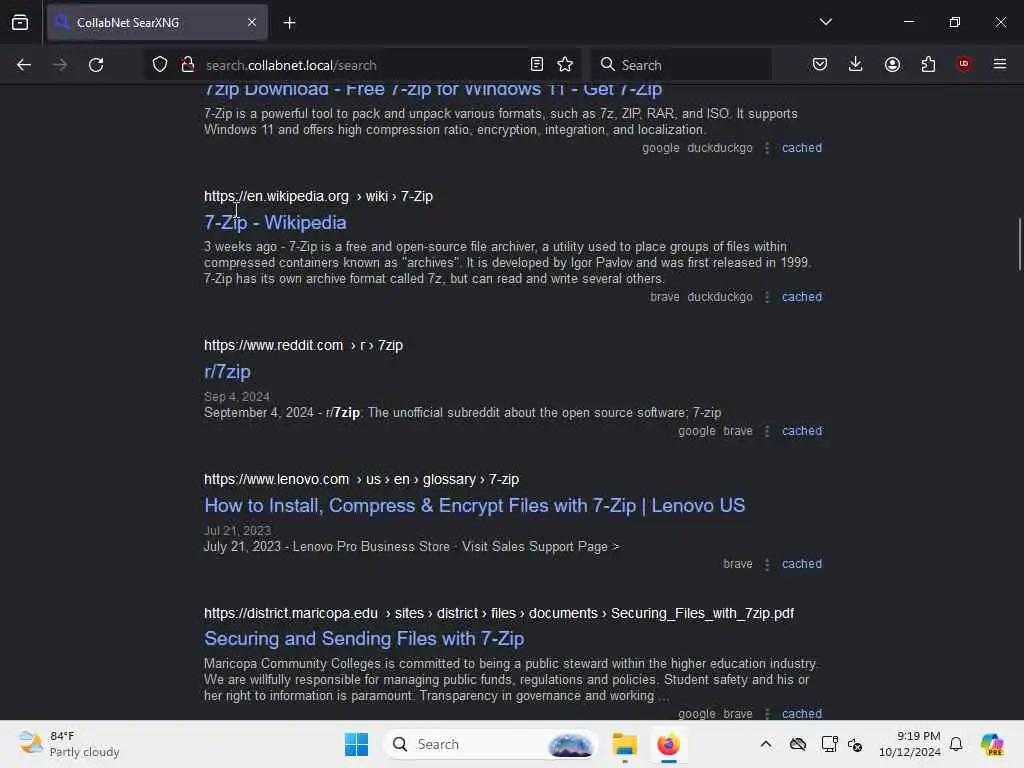This screenshot has height=768, width=1024.
Task: Open the r/7zip reddit result
Action: tap(227, 372)
